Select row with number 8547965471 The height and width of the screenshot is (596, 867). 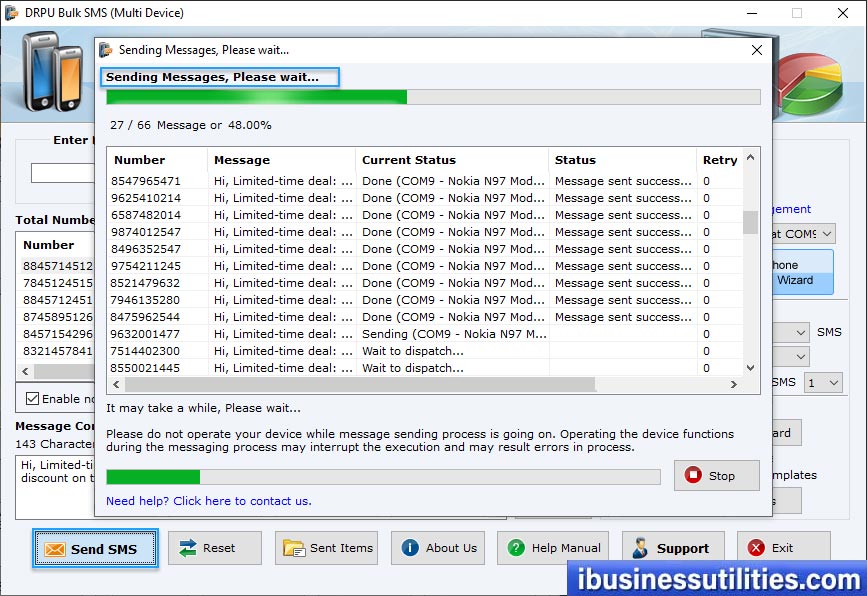point(425,181)
